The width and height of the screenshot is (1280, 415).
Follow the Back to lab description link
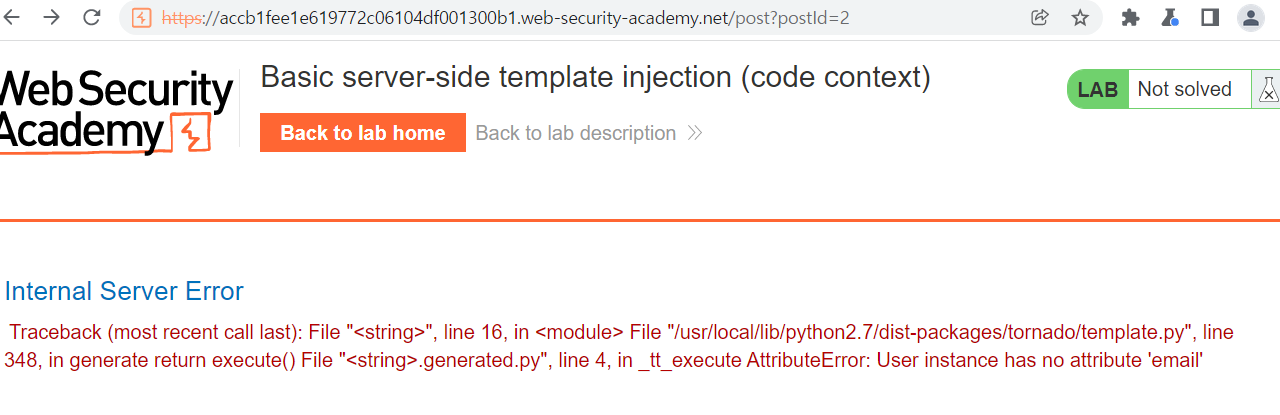tap(575, 133)
